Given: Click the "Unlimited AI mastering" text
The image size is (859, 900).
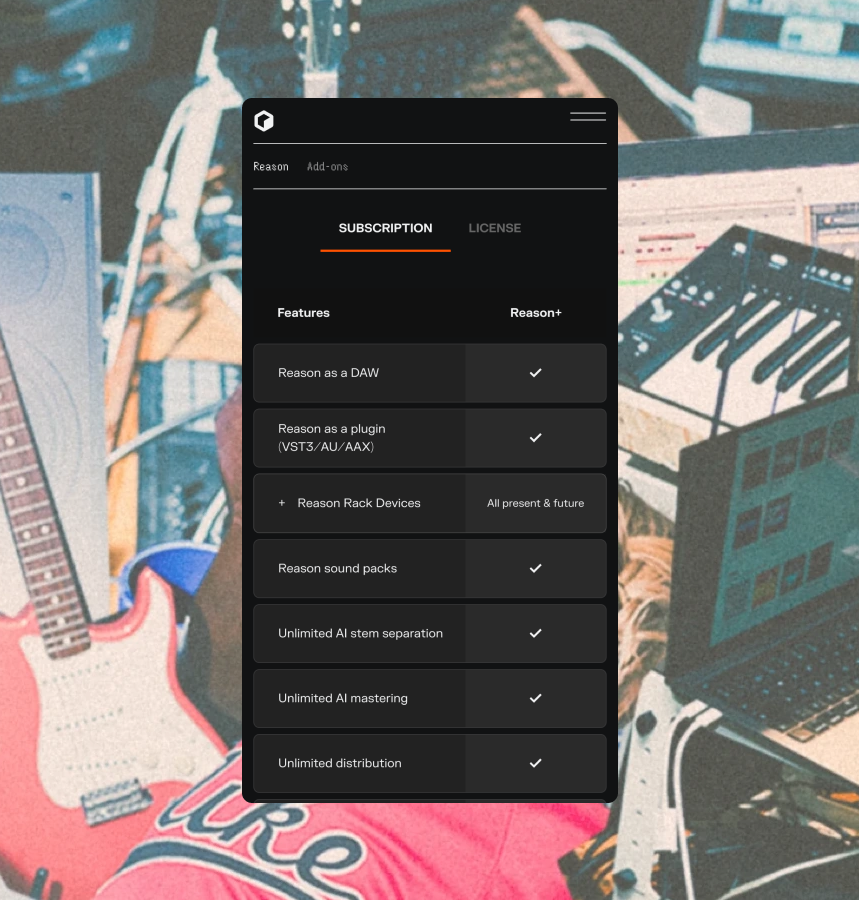Looking at the screenshot, I should coord(343,698).
